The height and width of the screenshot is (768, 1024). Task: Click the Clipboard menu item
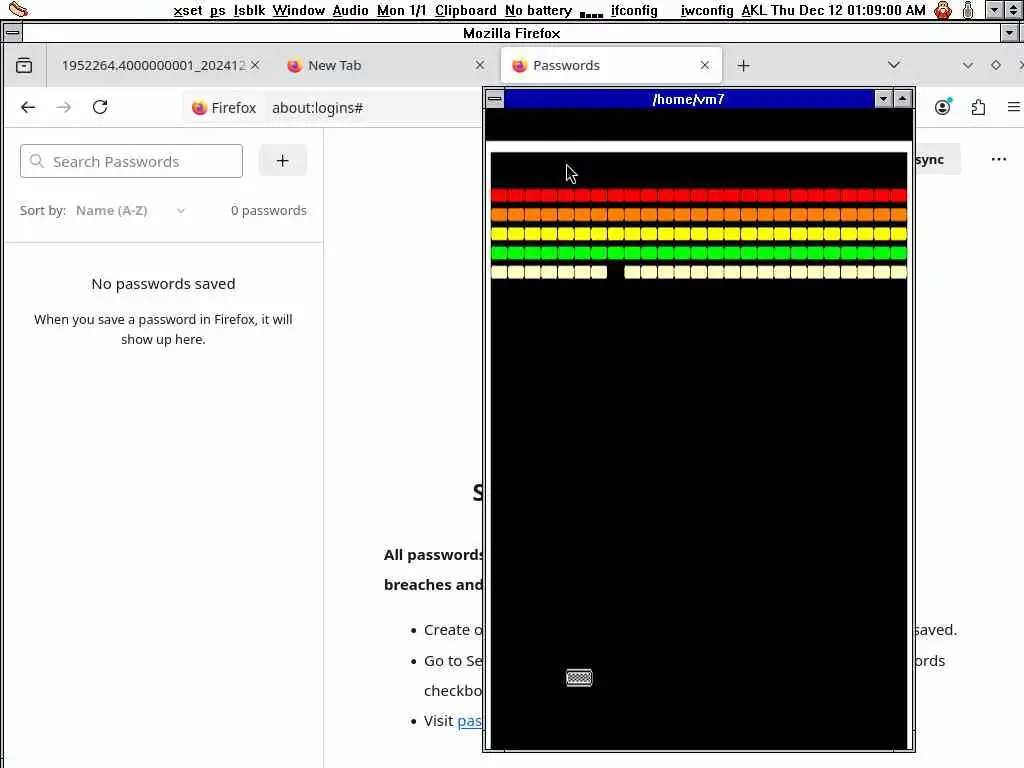click(x=466, y=10)
